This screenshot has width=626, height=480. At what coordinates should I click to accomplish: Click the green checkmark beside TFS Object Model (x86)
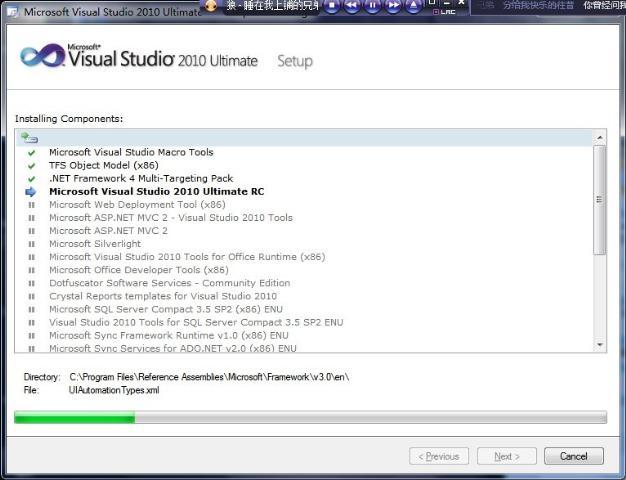click(x=32, y=166)
